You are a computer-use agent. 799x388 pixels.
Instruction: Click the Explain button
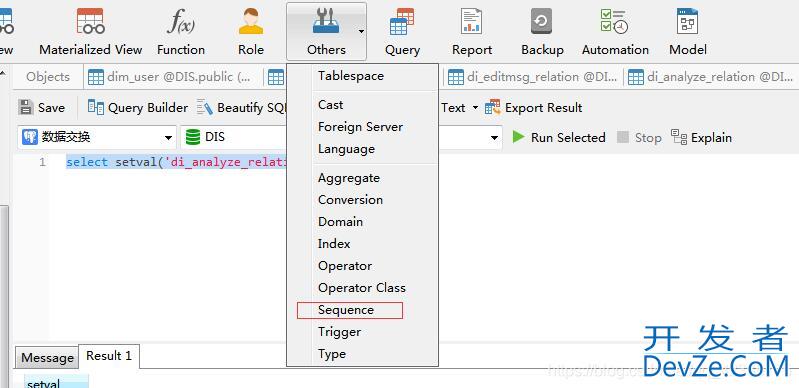[x=701, y=137]
